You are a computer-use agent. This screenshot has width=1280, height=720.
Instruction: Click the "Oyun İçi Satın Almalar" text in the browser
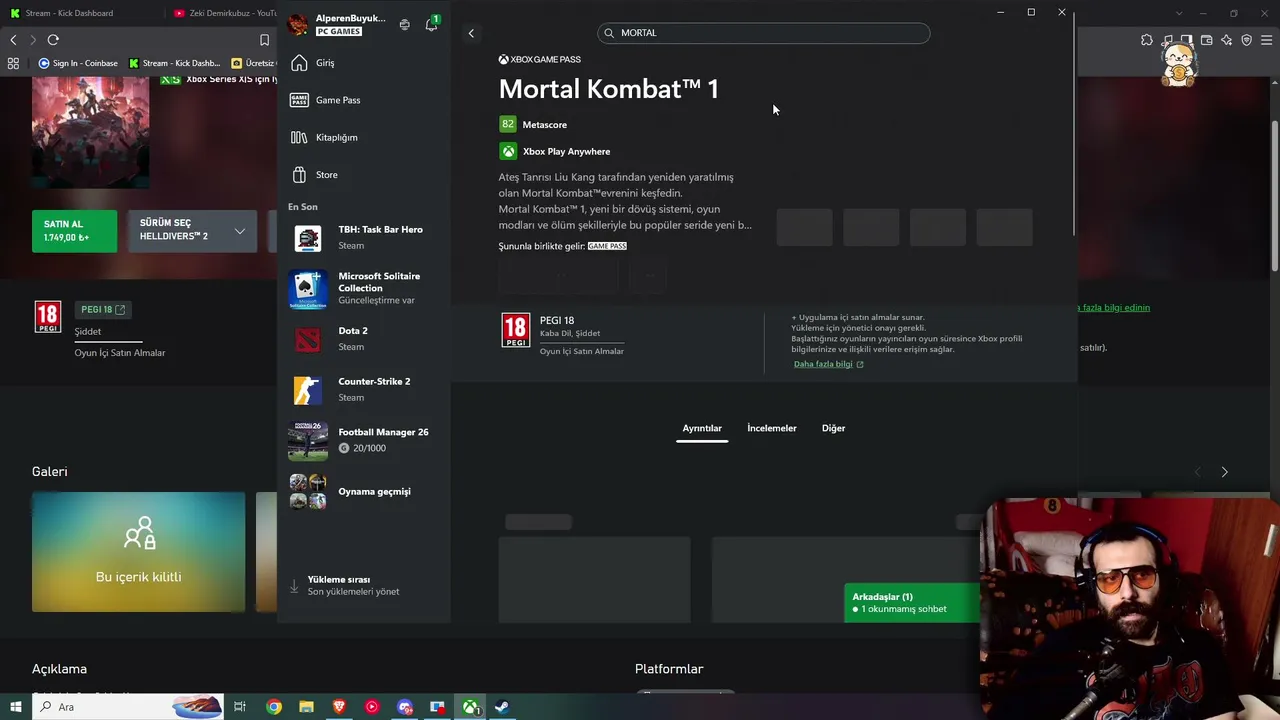click(120, 353)
